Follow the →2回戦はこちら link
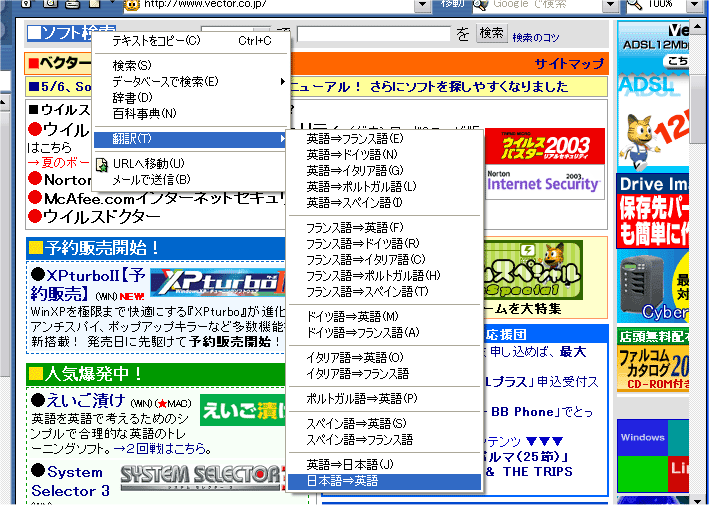Image resolution: width=709 pixels, height=505 pixels. [162, 449]
